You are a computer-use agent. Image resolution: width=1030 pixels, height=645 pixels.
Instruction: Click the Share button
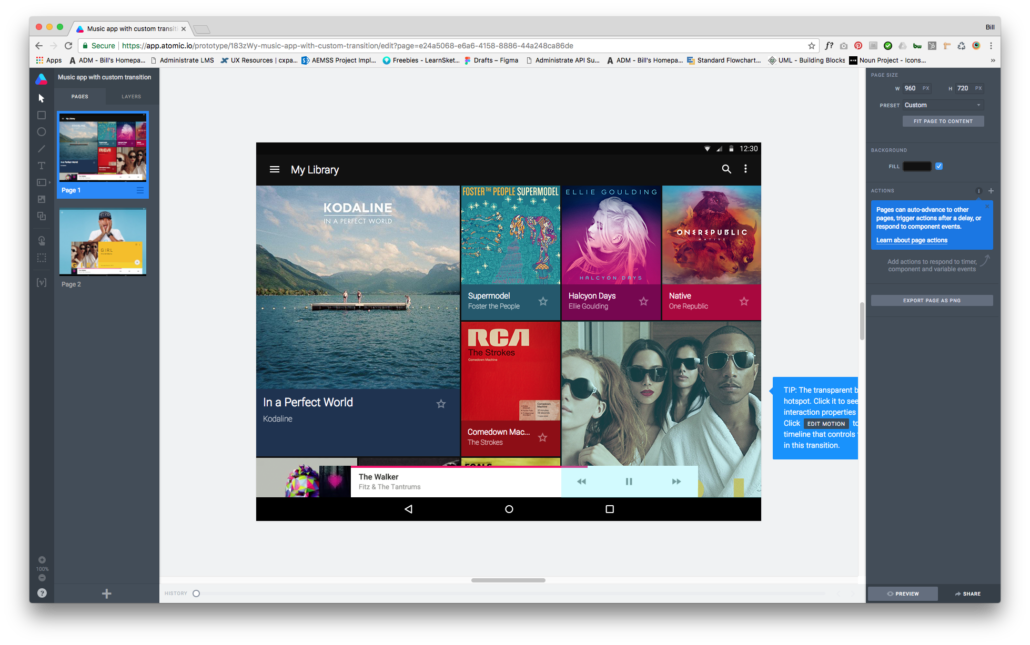(x=968, y=594)
